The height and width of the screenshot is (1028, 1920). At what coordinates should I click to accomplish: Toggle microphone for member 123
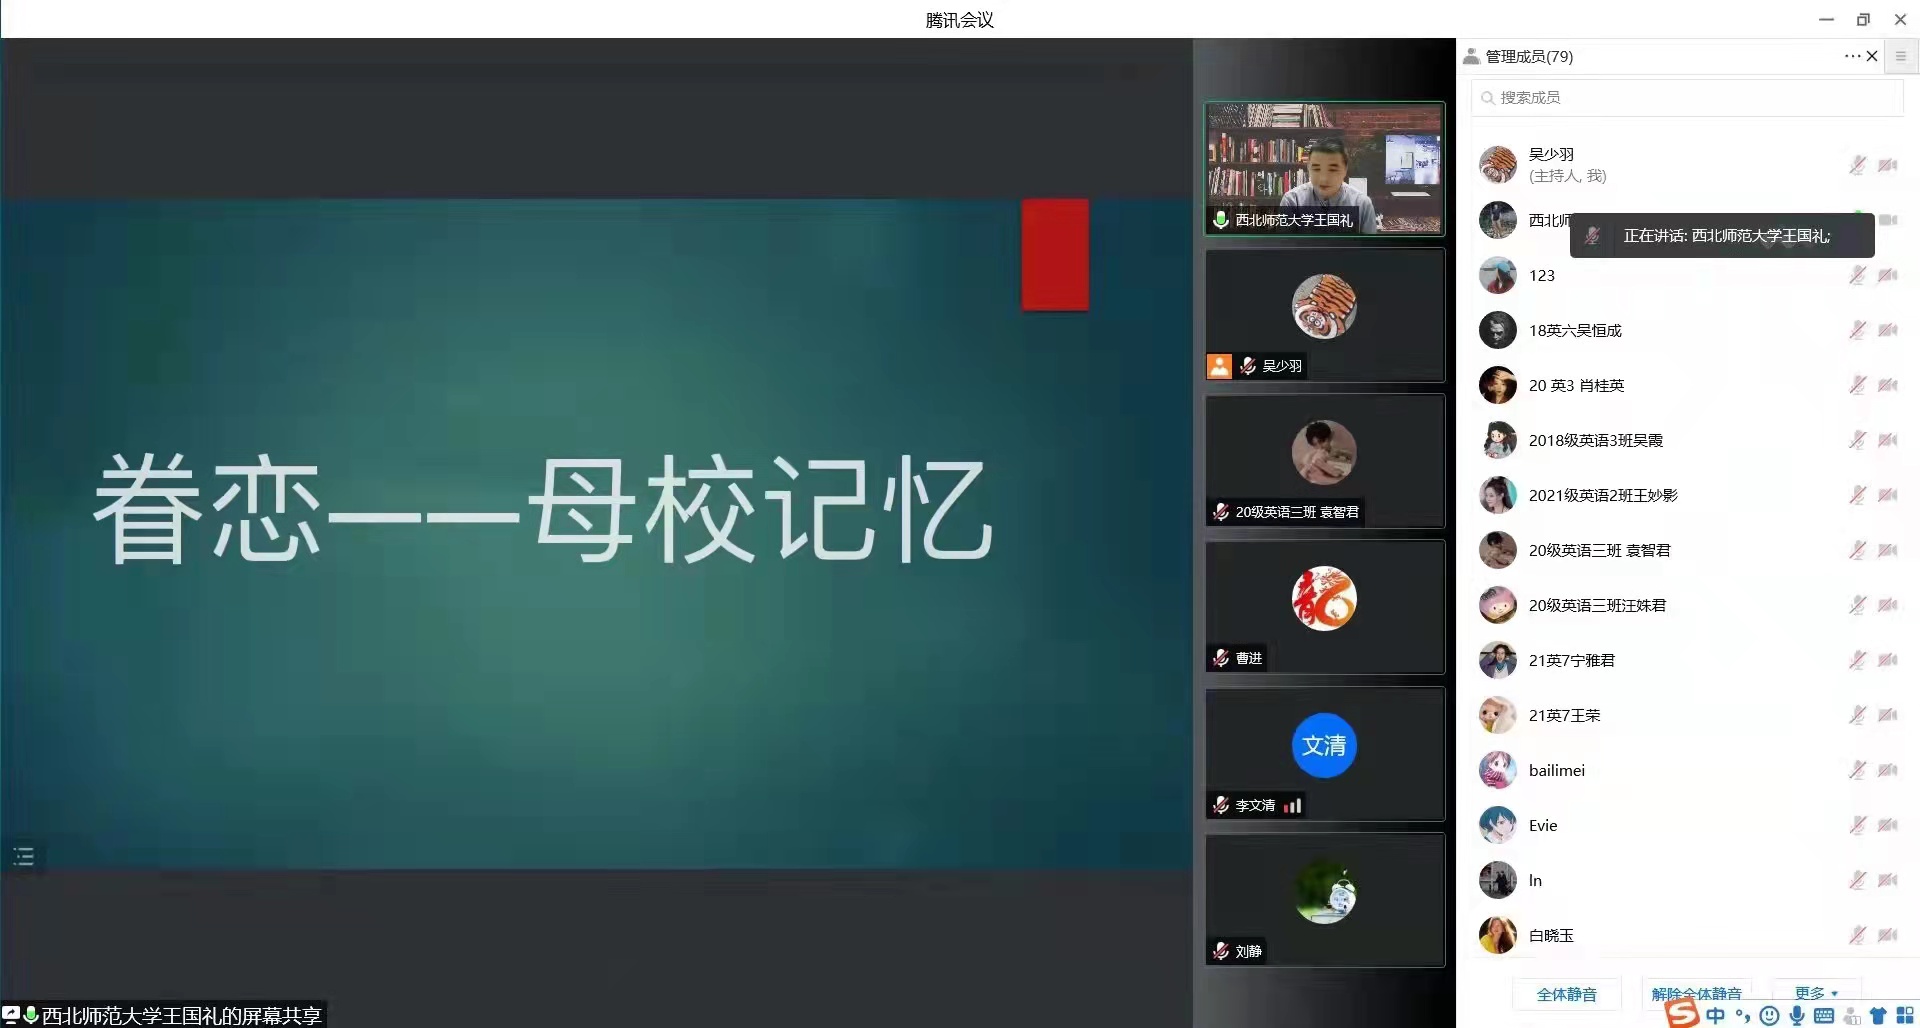(x=1857, y=275)
